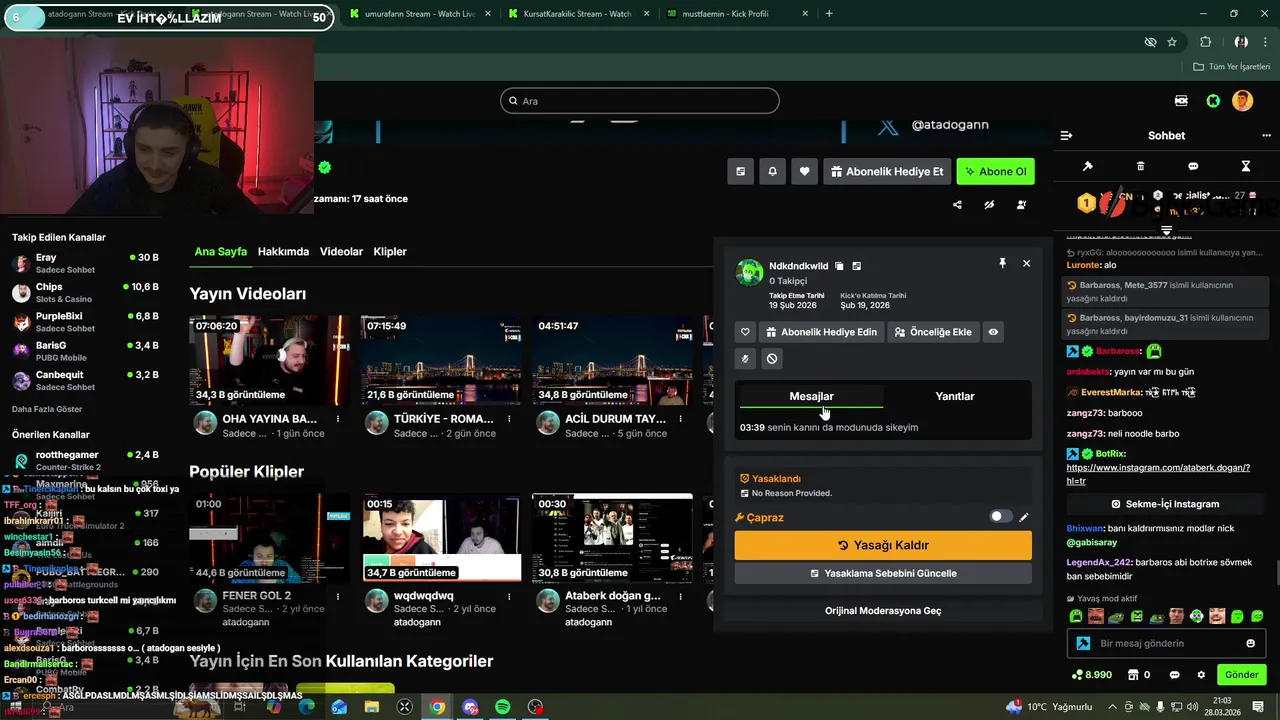Click the speech bubble in chat toolbar
The width and height of the screenshot is (1280, 720).
point(1193,166)
